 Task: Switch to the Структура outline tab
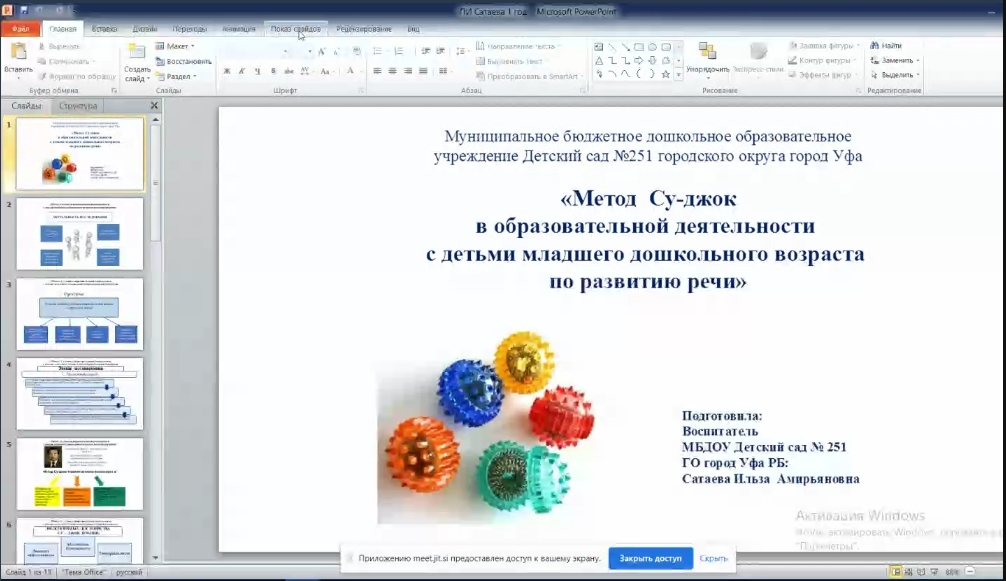pyautogui.click(x=77, y=105)
